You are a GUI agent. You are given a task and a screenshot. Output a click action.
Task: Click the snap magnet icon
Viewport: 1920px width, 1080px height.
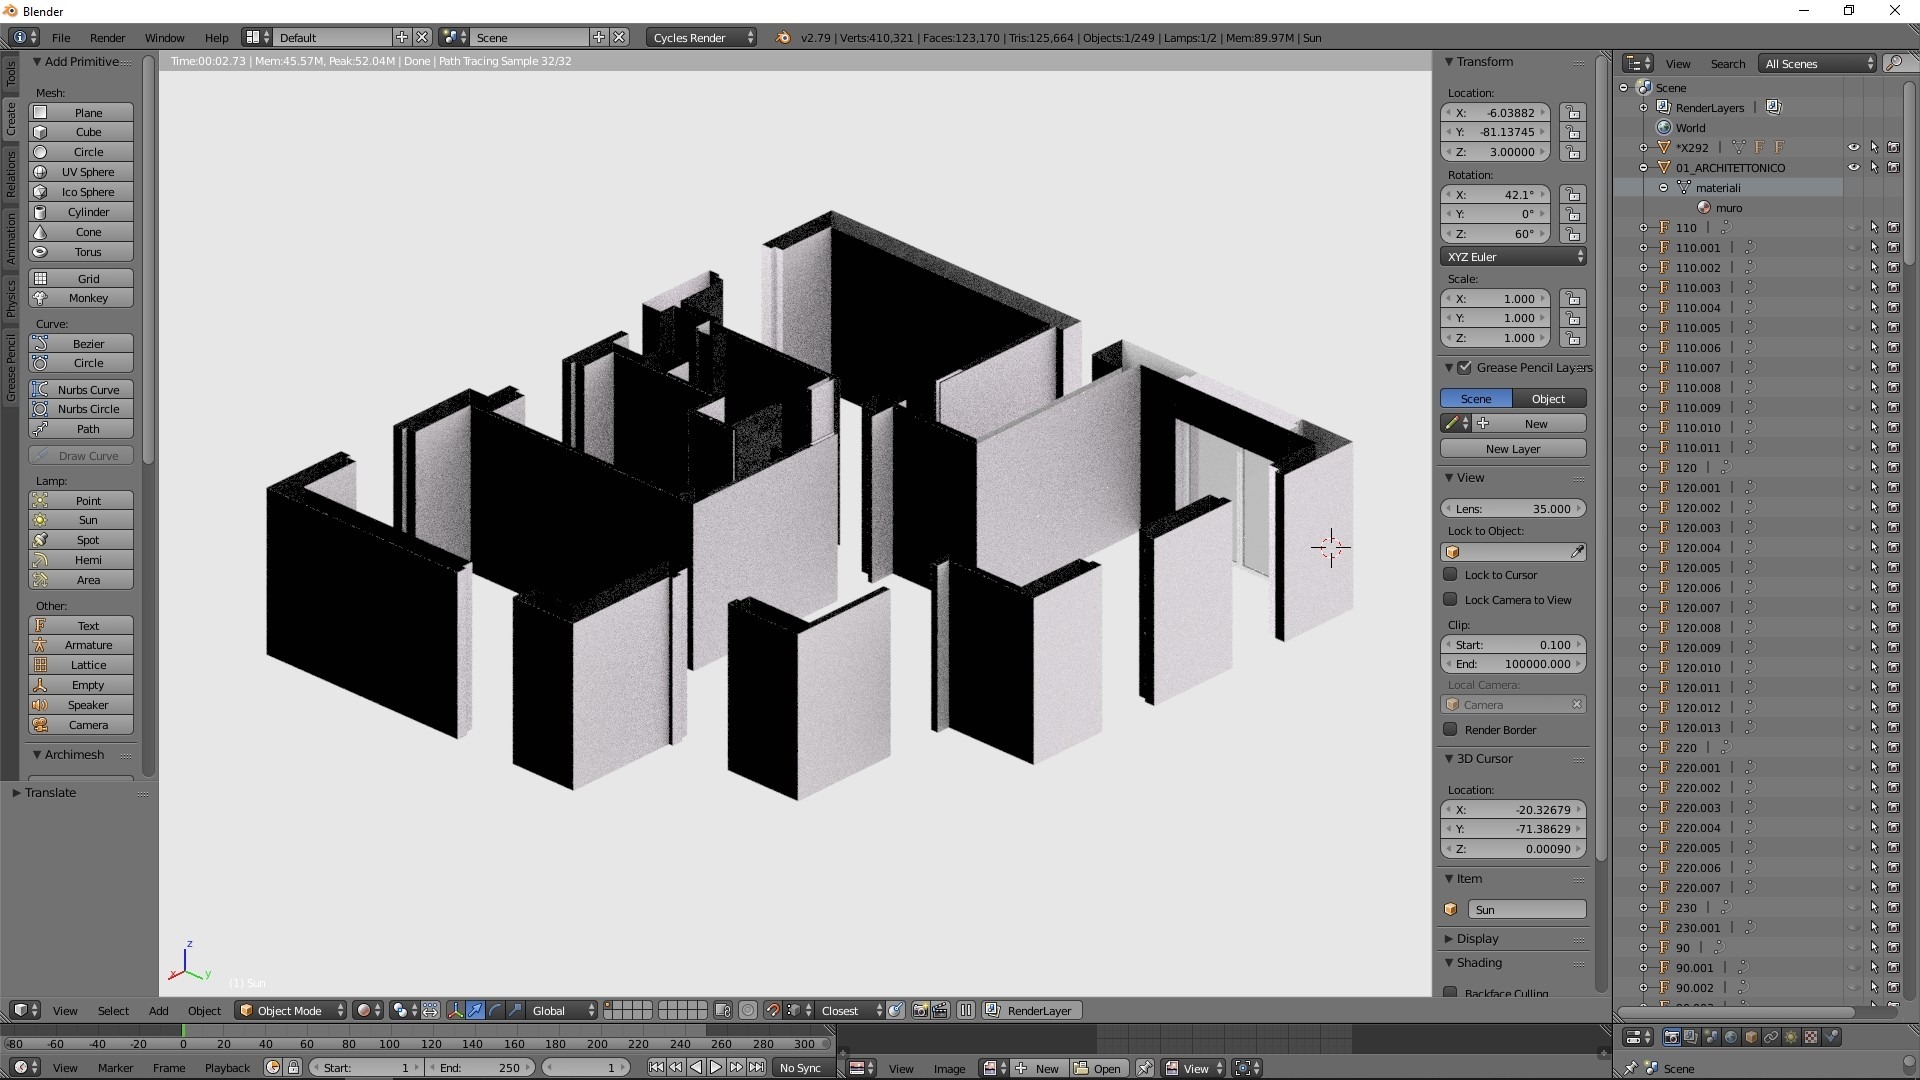[772, 1011]
